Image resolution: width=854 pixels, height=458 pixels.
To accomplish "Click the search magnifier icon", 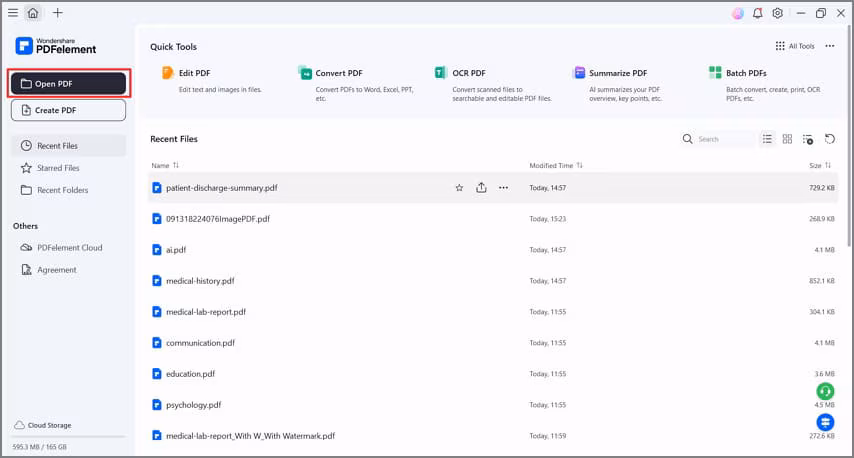I will pos(688,139).
